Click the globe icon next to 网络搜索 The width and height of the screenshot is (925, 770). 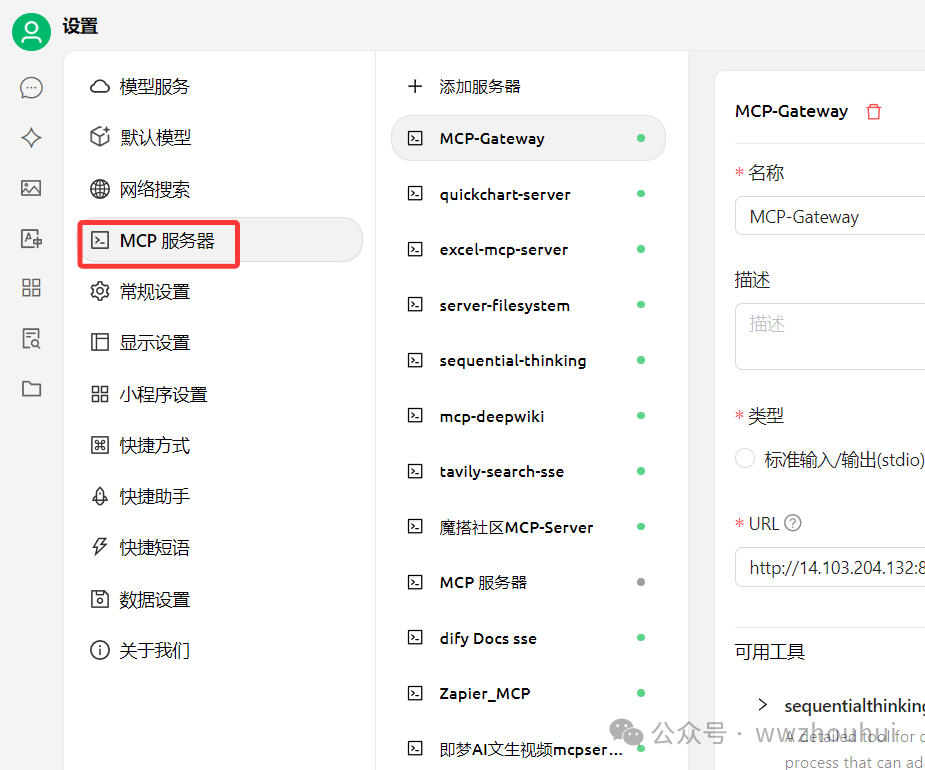coord(100,189)
